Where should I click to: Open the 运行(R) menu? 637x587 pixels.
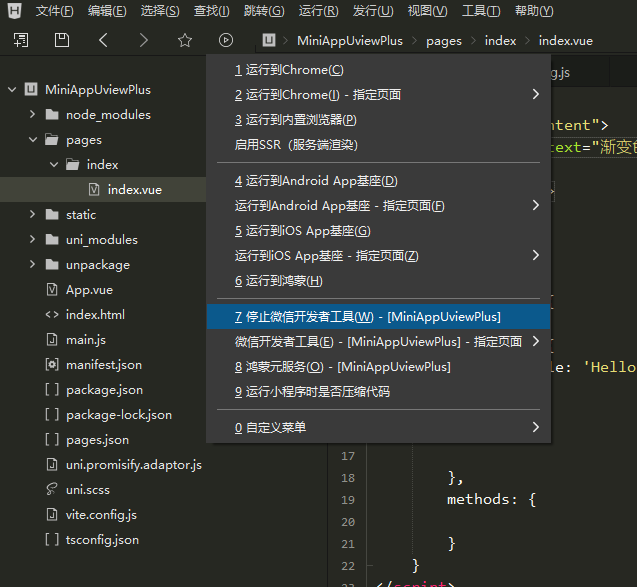click(318, 11)
